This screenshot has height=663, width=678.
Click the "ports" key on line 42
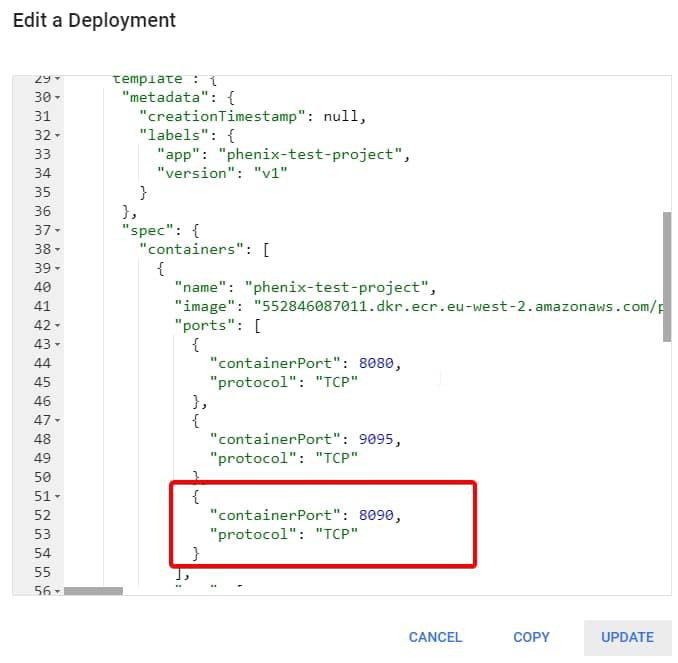tap(205, 326)
